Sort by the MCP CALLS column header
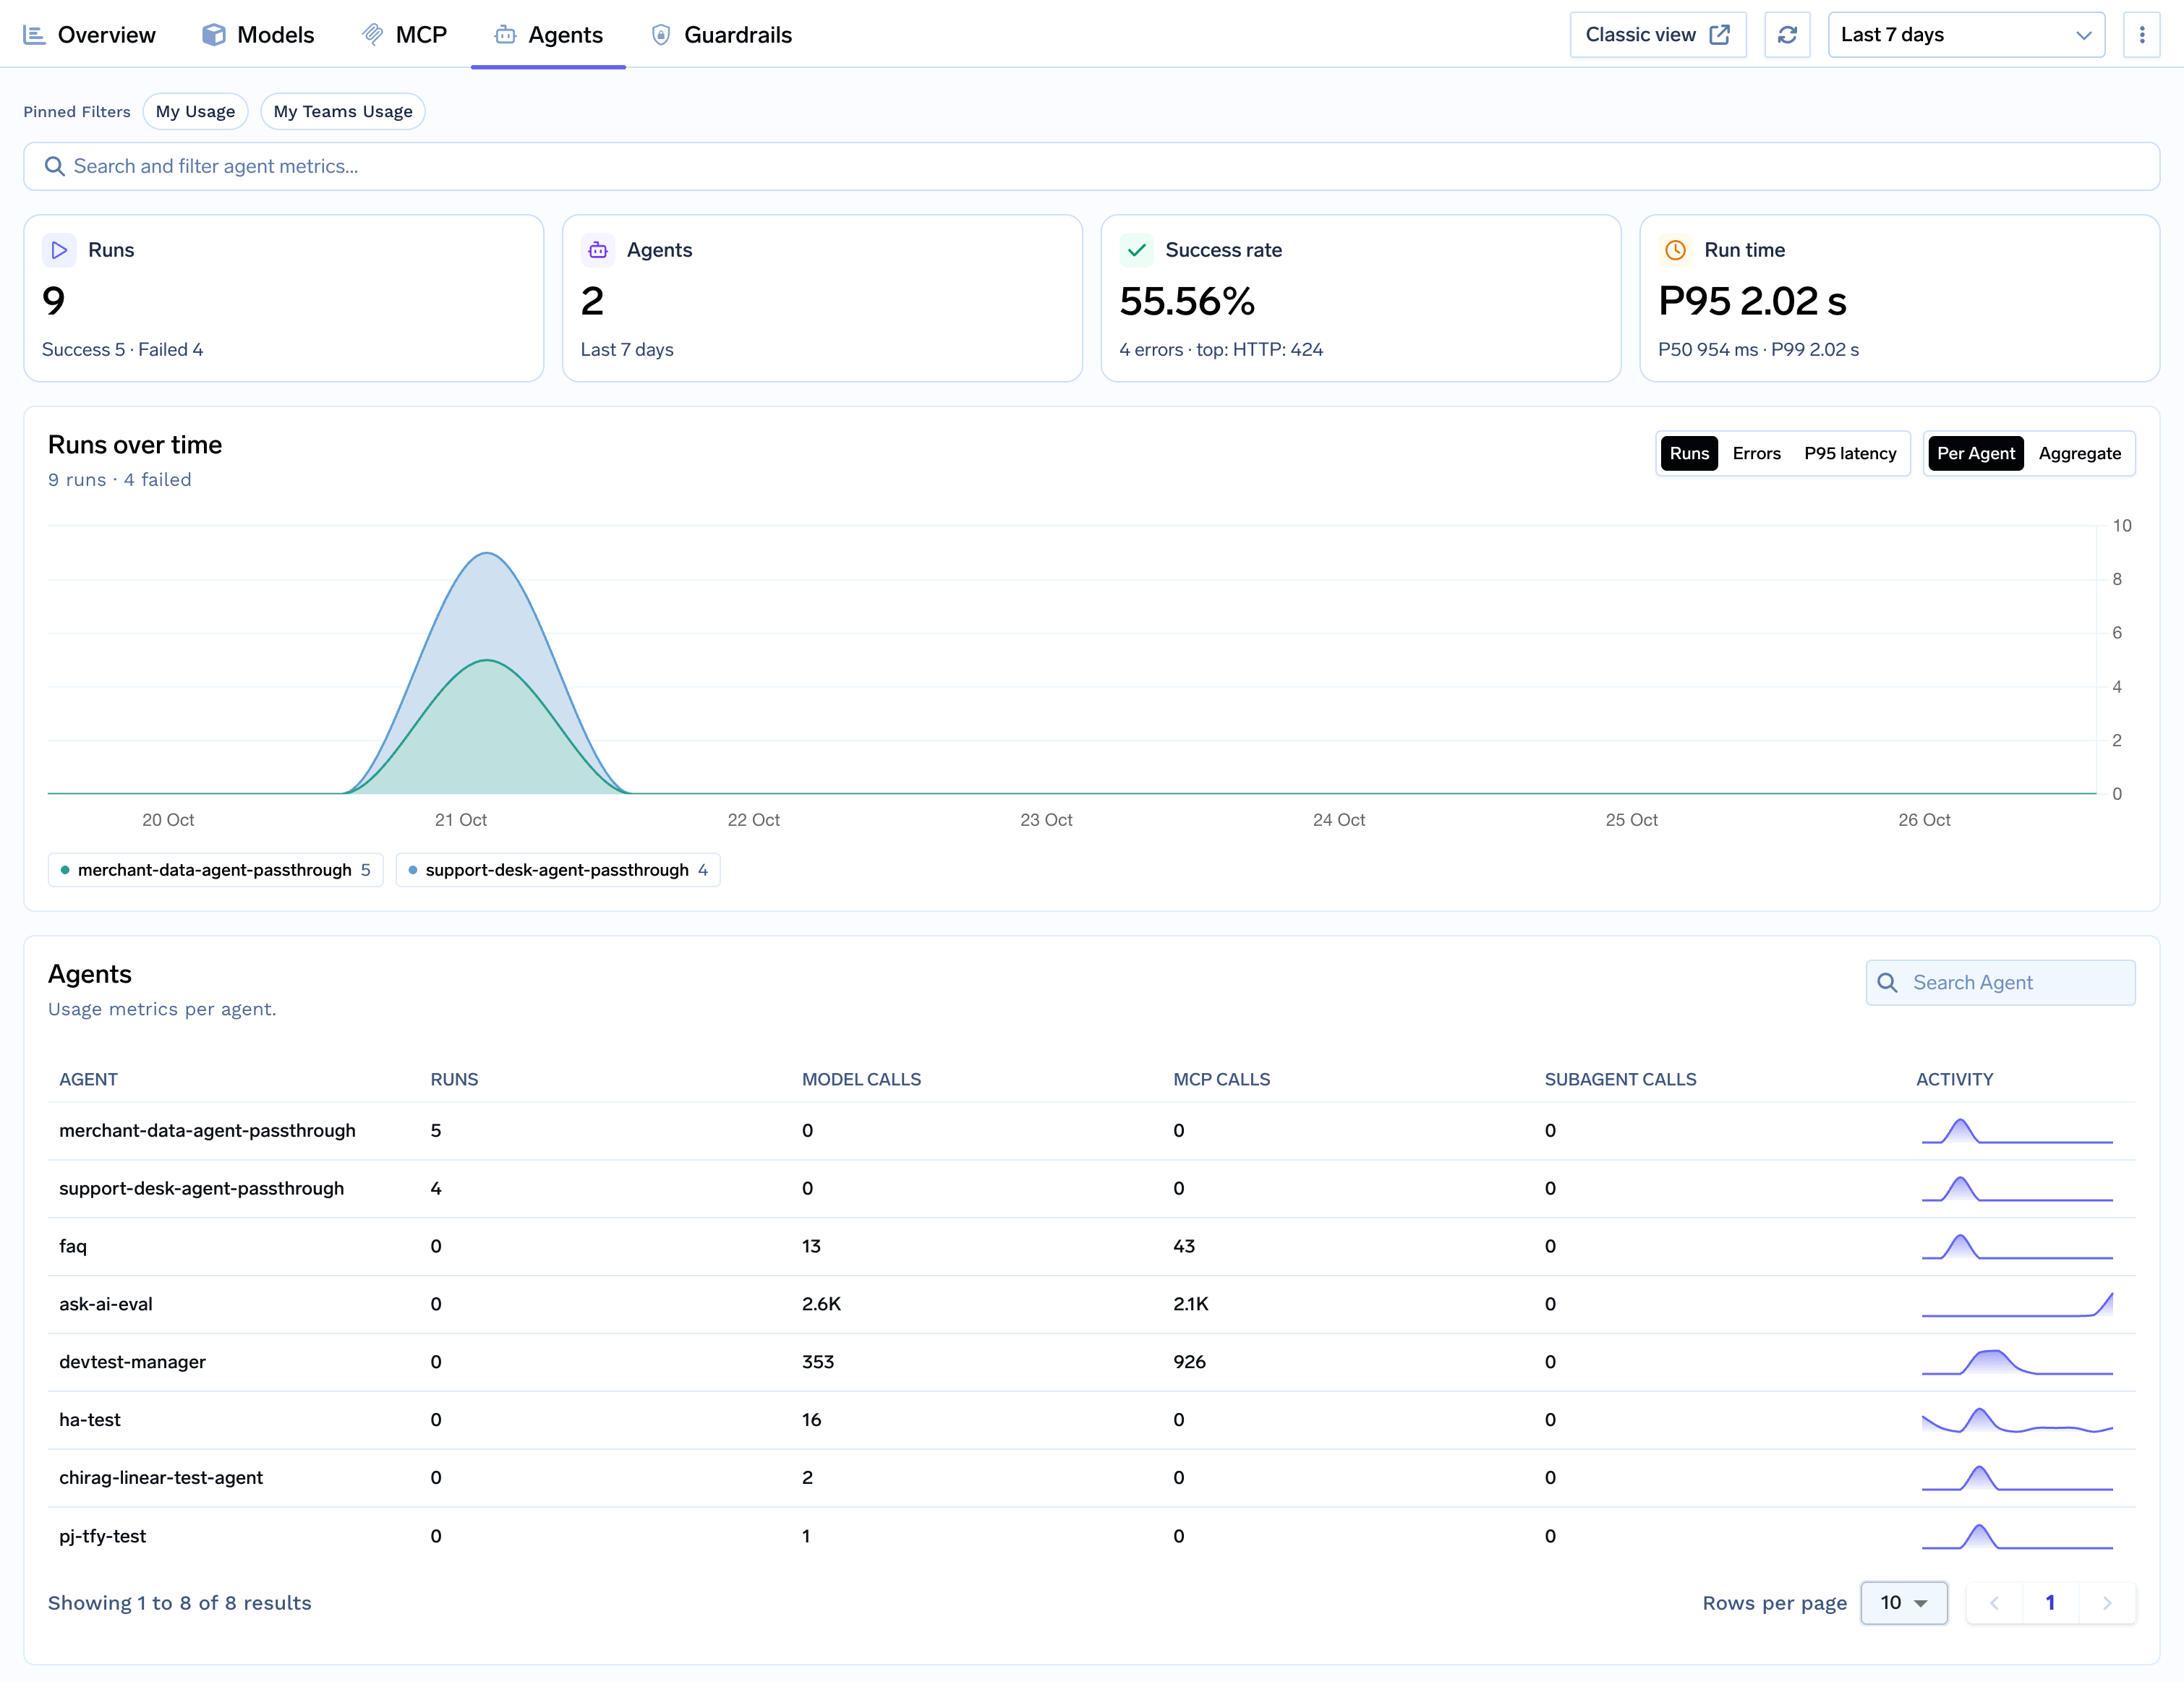2184x1682 pixels. point(1221,1080)
